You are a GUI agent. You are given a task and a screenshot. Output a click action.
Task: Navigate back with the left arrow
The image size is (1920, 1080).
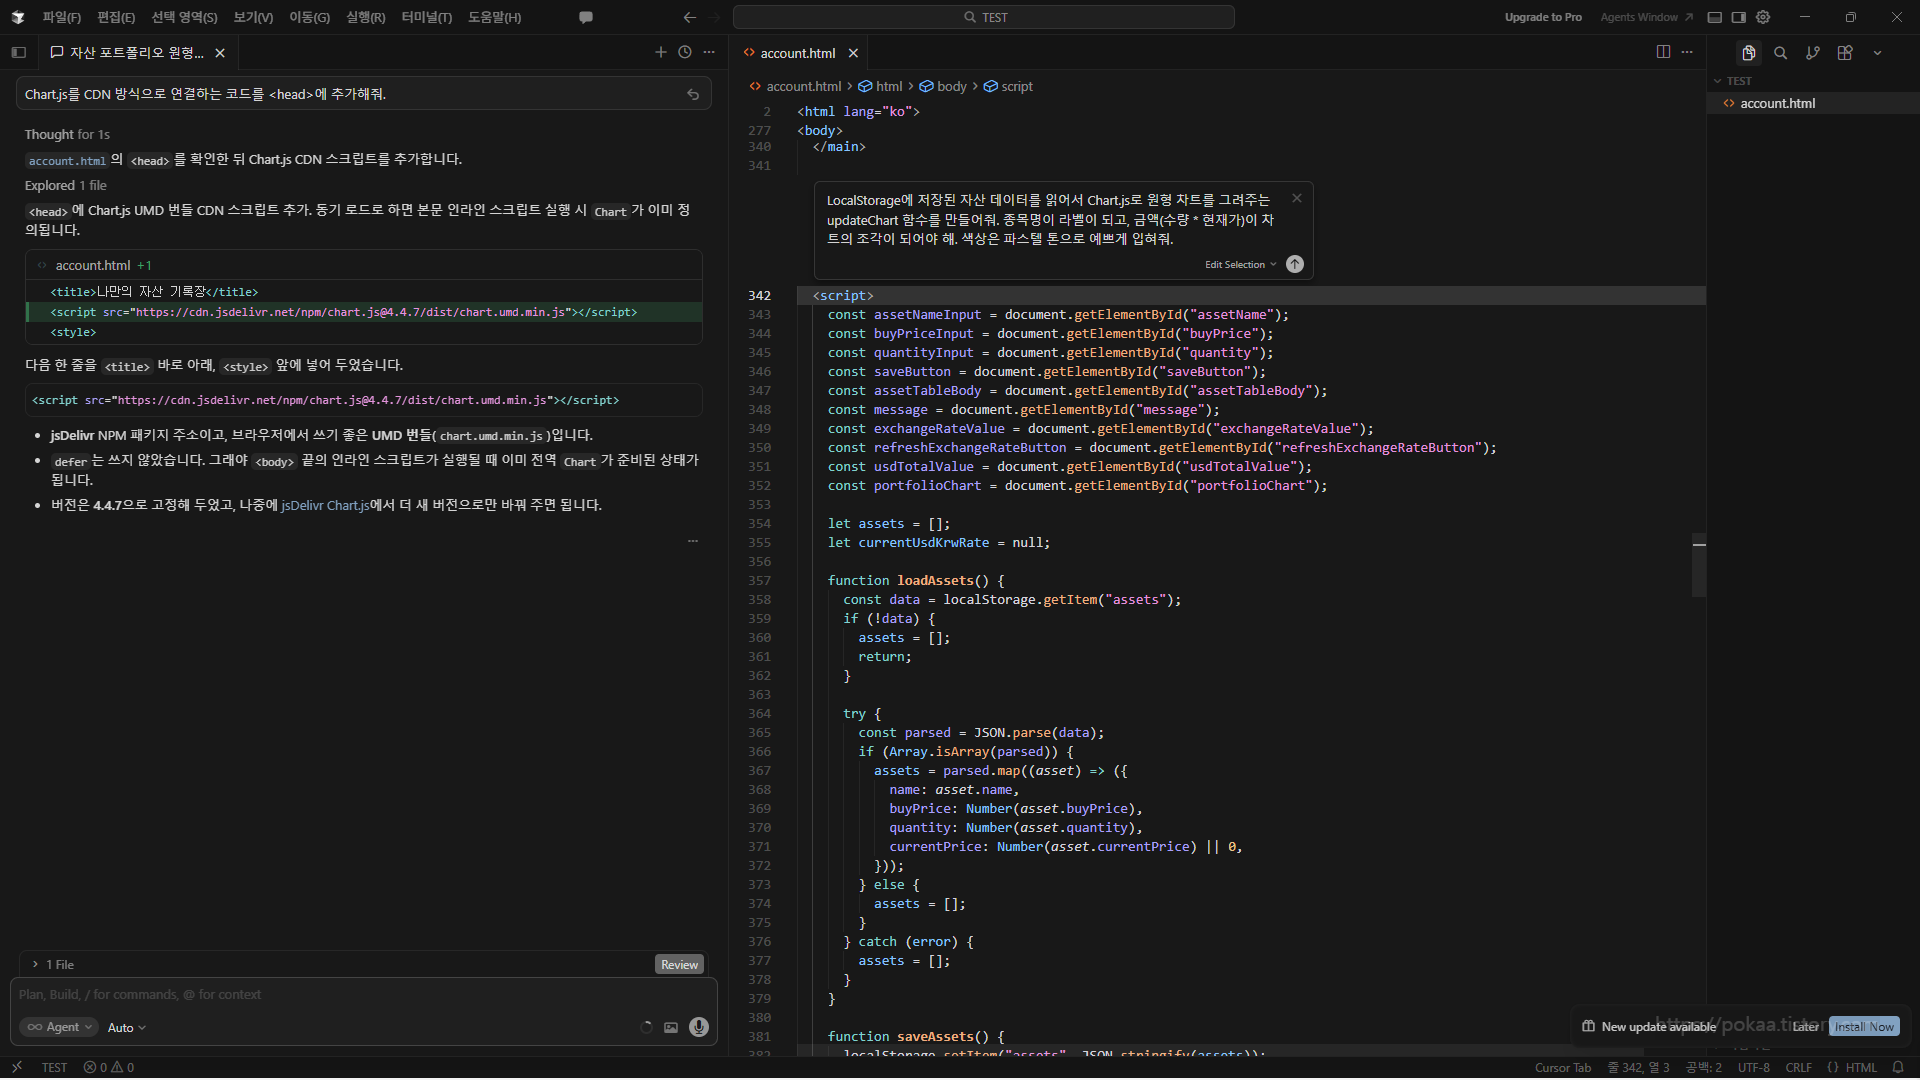tap(689, 17)
